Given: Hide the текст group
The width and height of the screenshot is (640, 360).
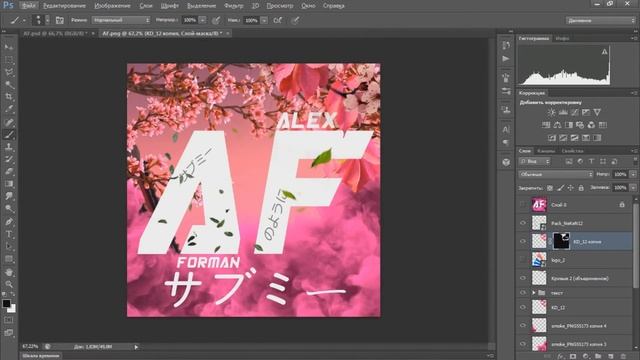Looking at the screenshot, I should point(523,293).
